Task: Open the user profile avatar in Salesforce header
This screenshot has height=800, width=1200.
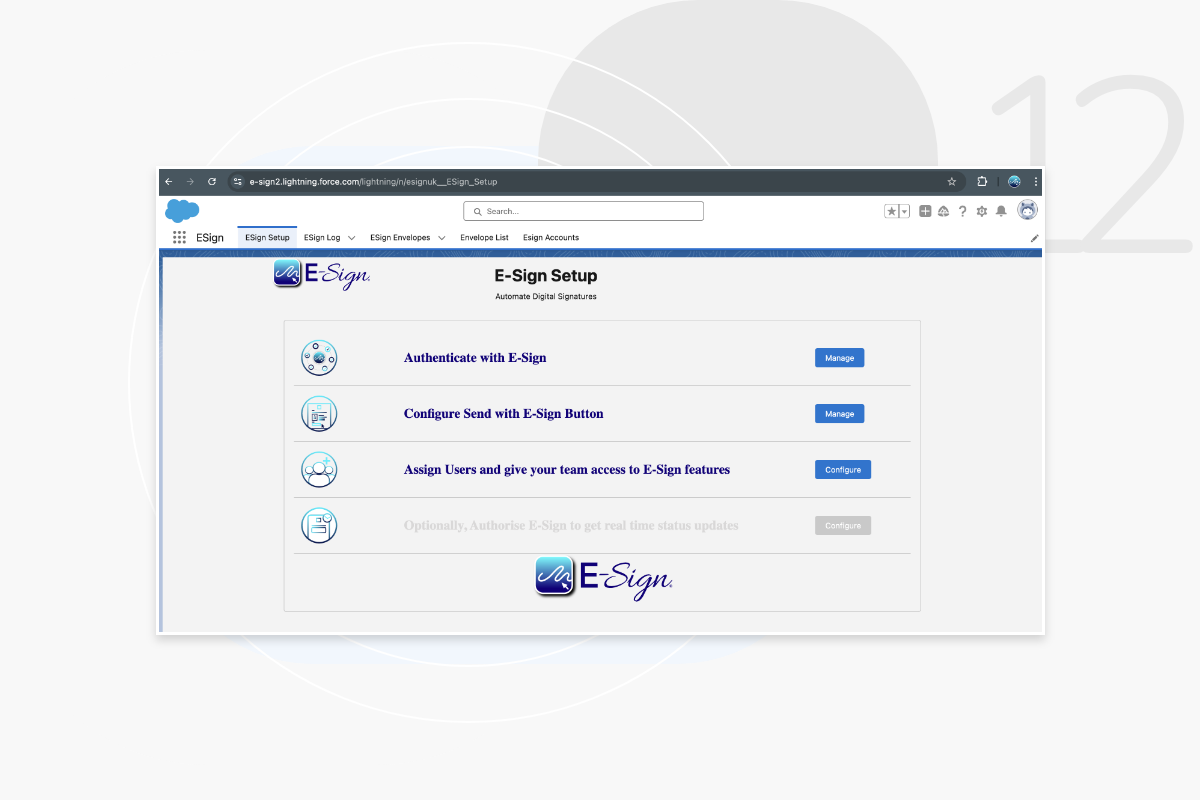Action: click(1027, 210)
